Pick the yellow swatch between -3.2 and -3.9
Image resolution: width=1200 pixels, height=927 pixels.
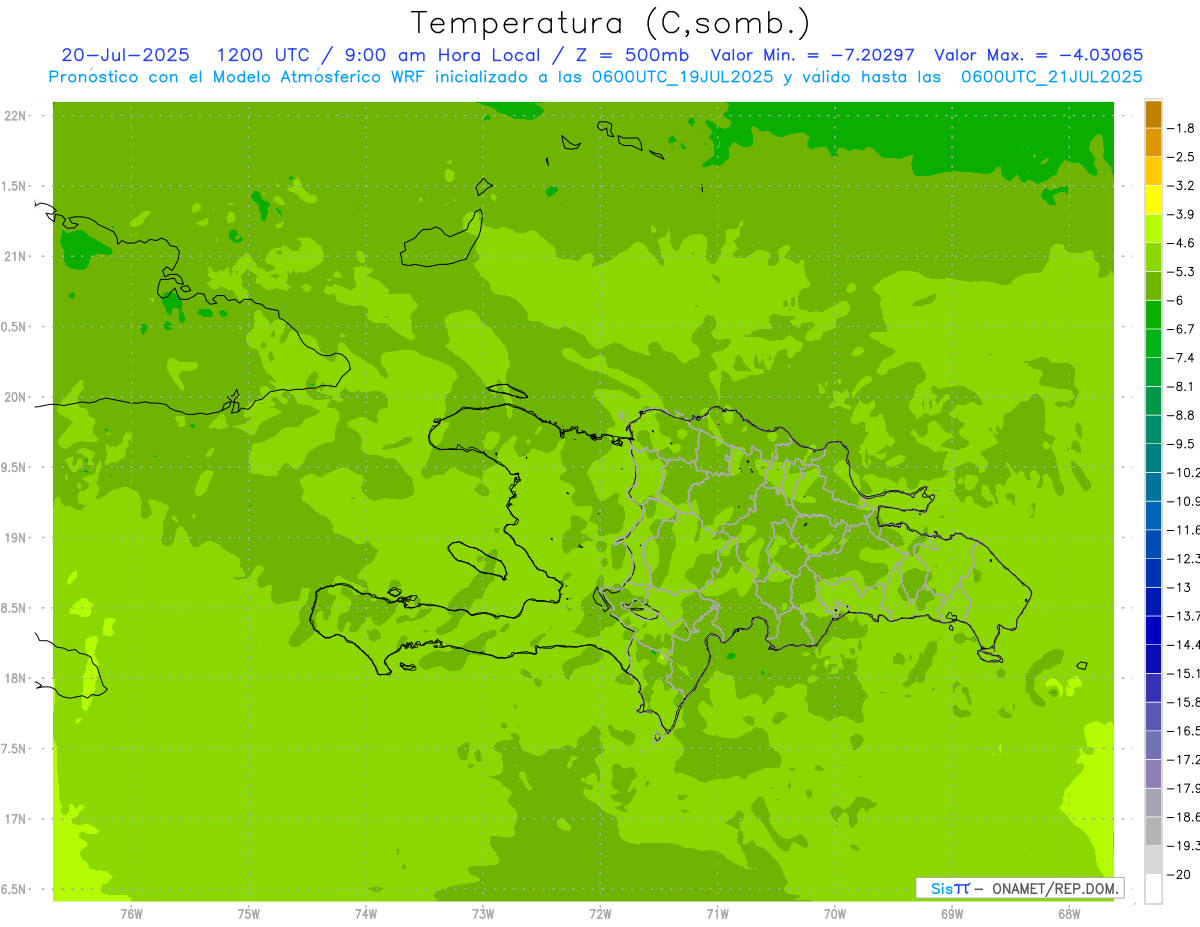(x=1153, y=200)
